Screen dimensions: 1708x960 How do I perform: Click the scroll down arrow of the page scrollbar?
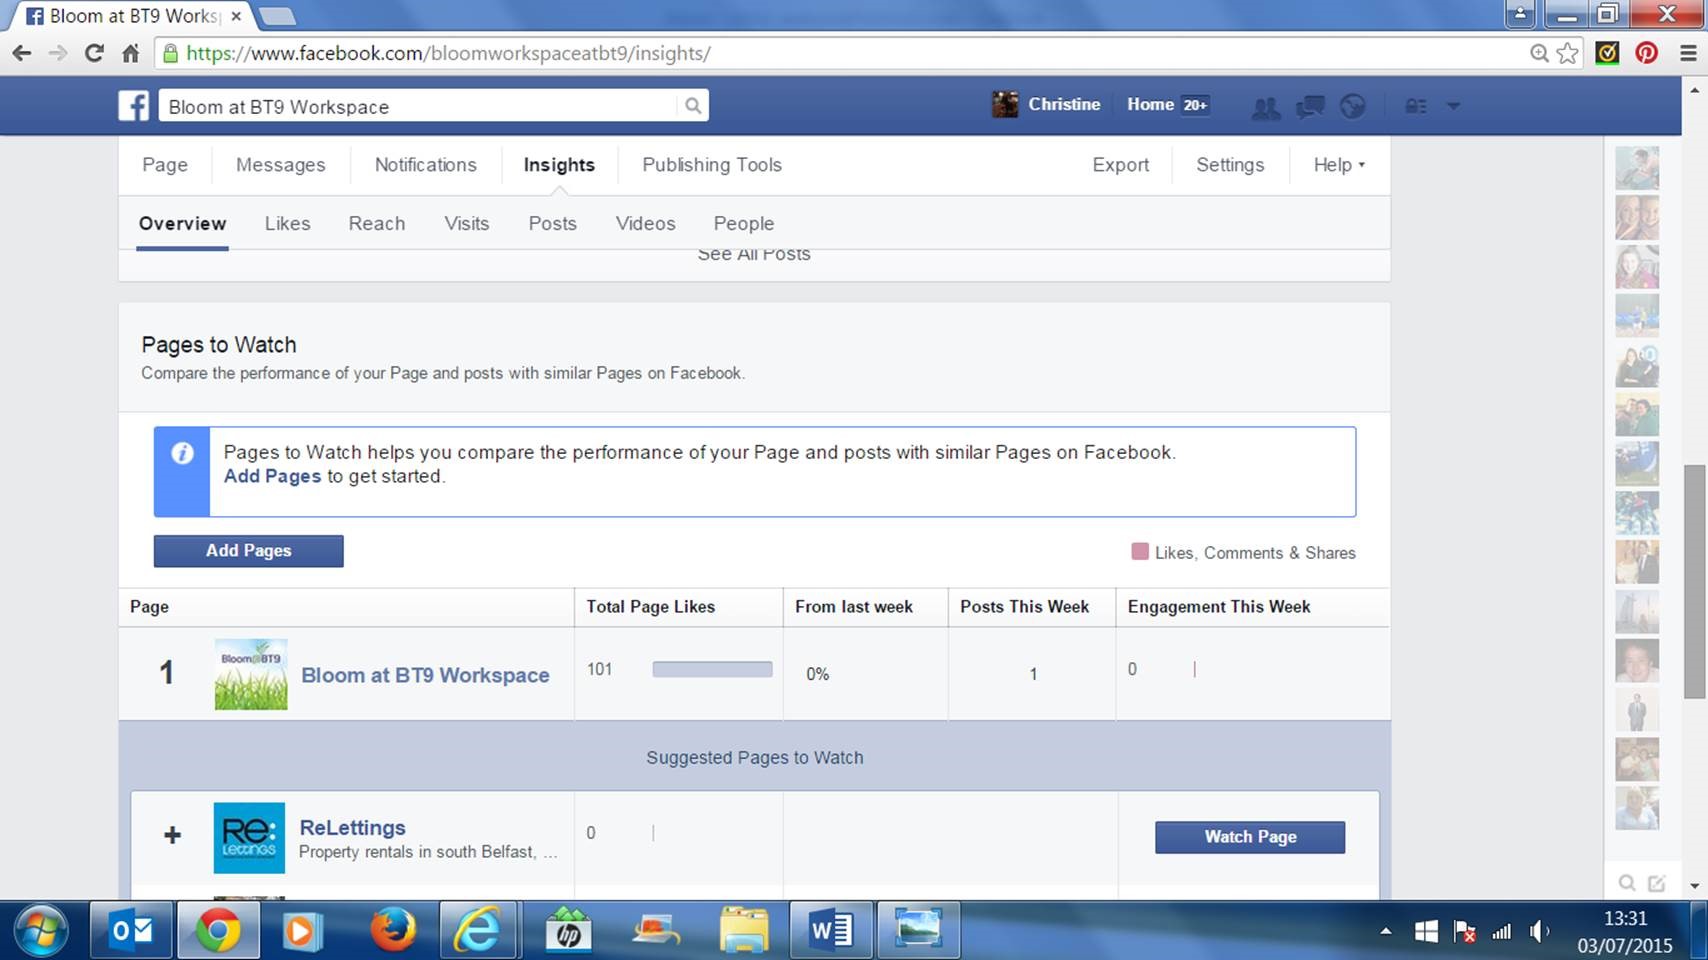(1694, 885)
